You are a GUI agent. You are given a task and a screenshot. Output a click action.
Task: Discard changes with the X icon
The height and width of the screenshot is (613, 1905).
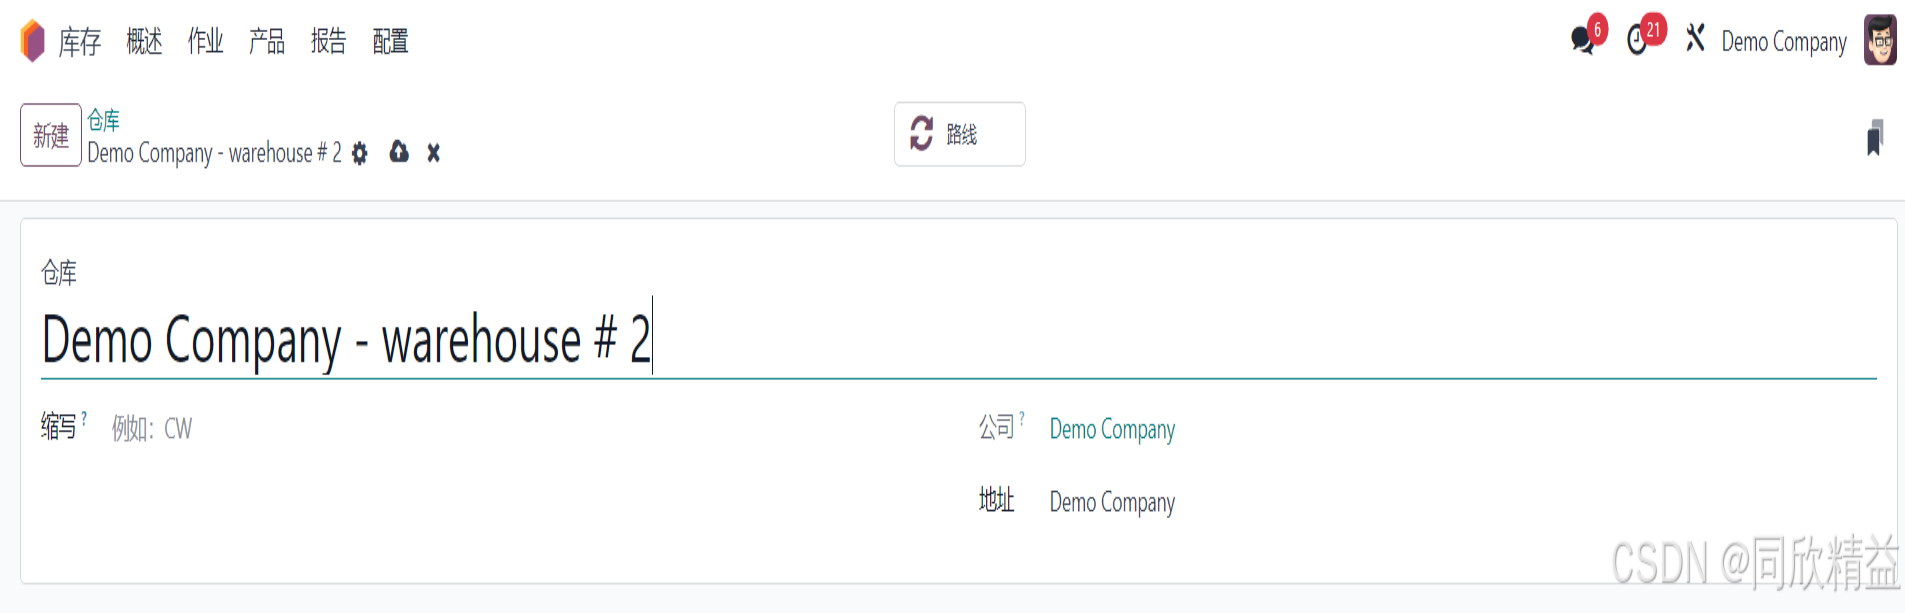click(433, 153)
